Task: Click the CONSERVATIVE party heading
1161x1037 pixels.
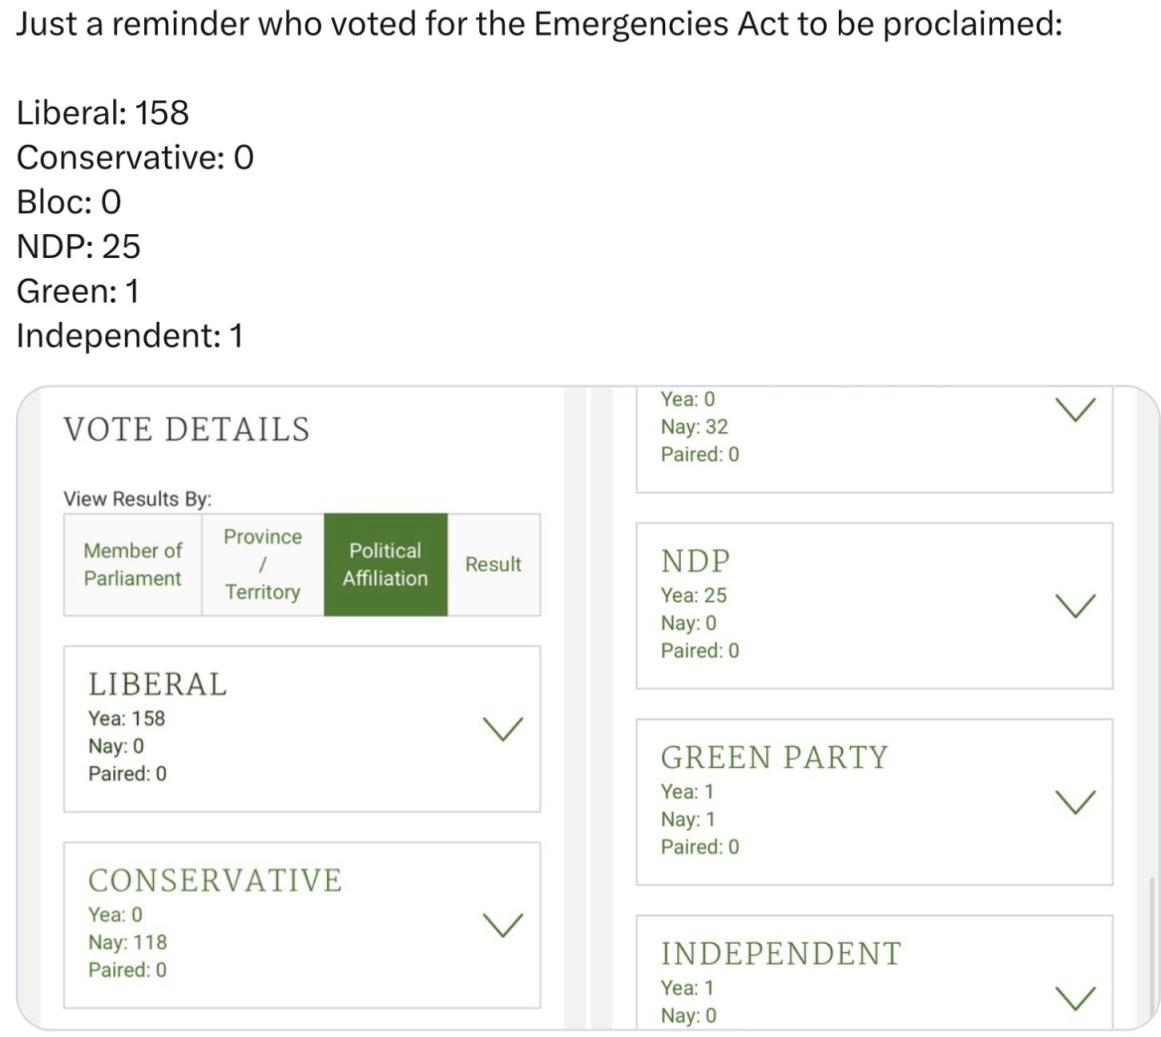Action: click(x=215, y=880)
